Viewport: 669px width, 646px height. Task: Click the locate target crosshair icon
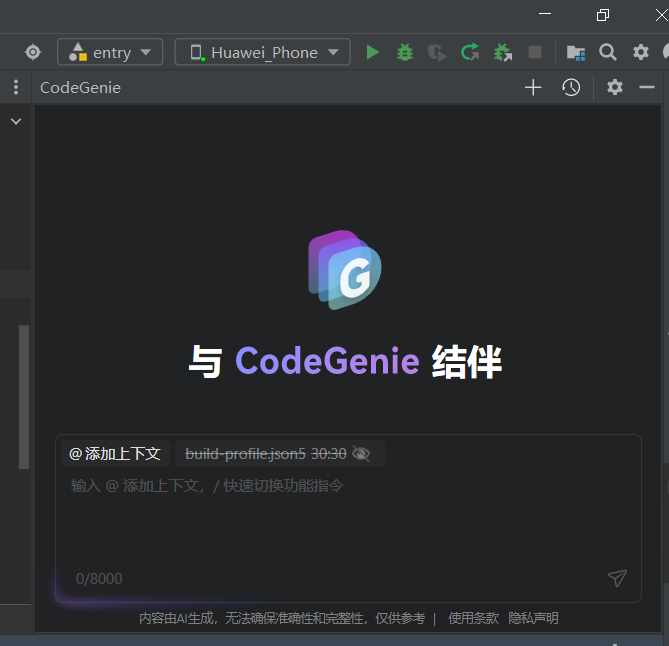pos(33,52)
